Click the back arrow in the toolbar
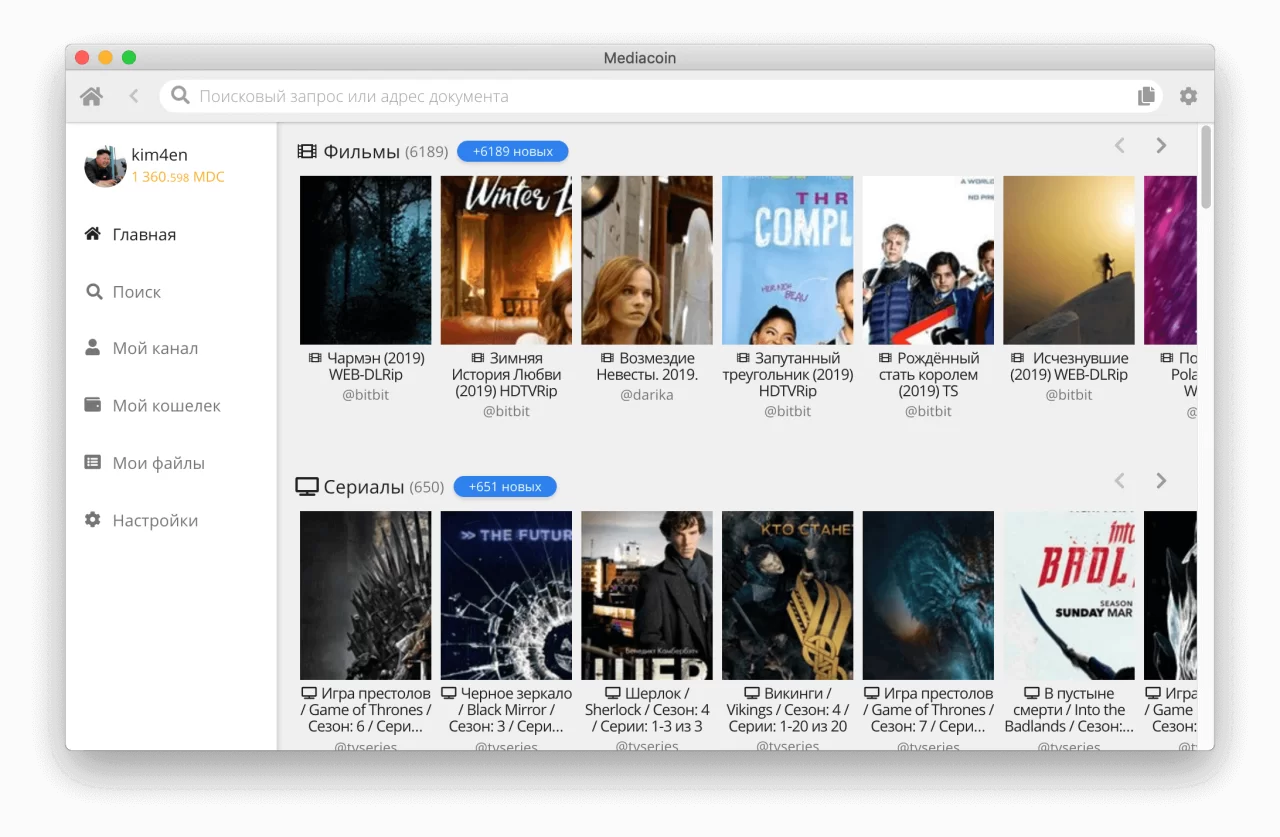Screen dimensions: 1280x837 tap(134, 96)
